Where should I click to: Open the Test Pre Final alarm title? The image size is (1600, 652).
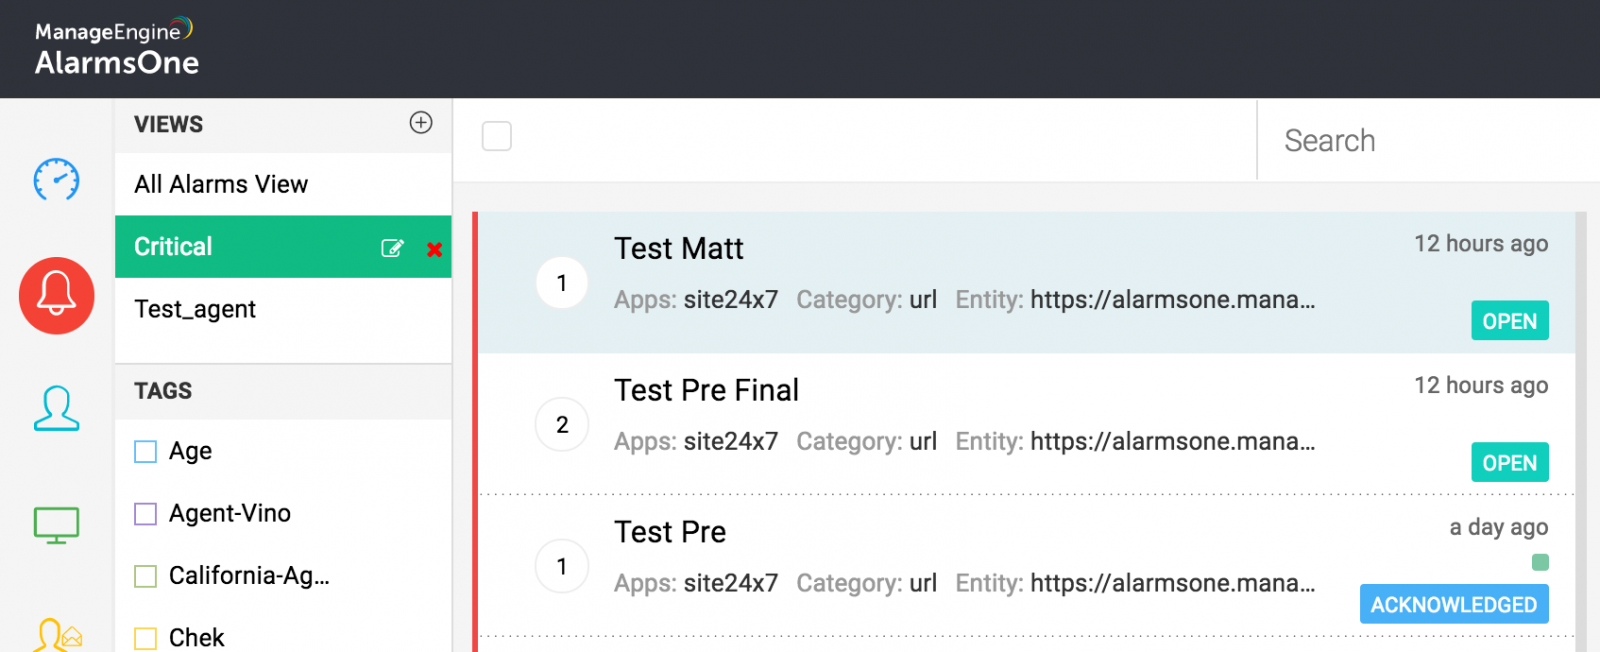click(706, 390)
